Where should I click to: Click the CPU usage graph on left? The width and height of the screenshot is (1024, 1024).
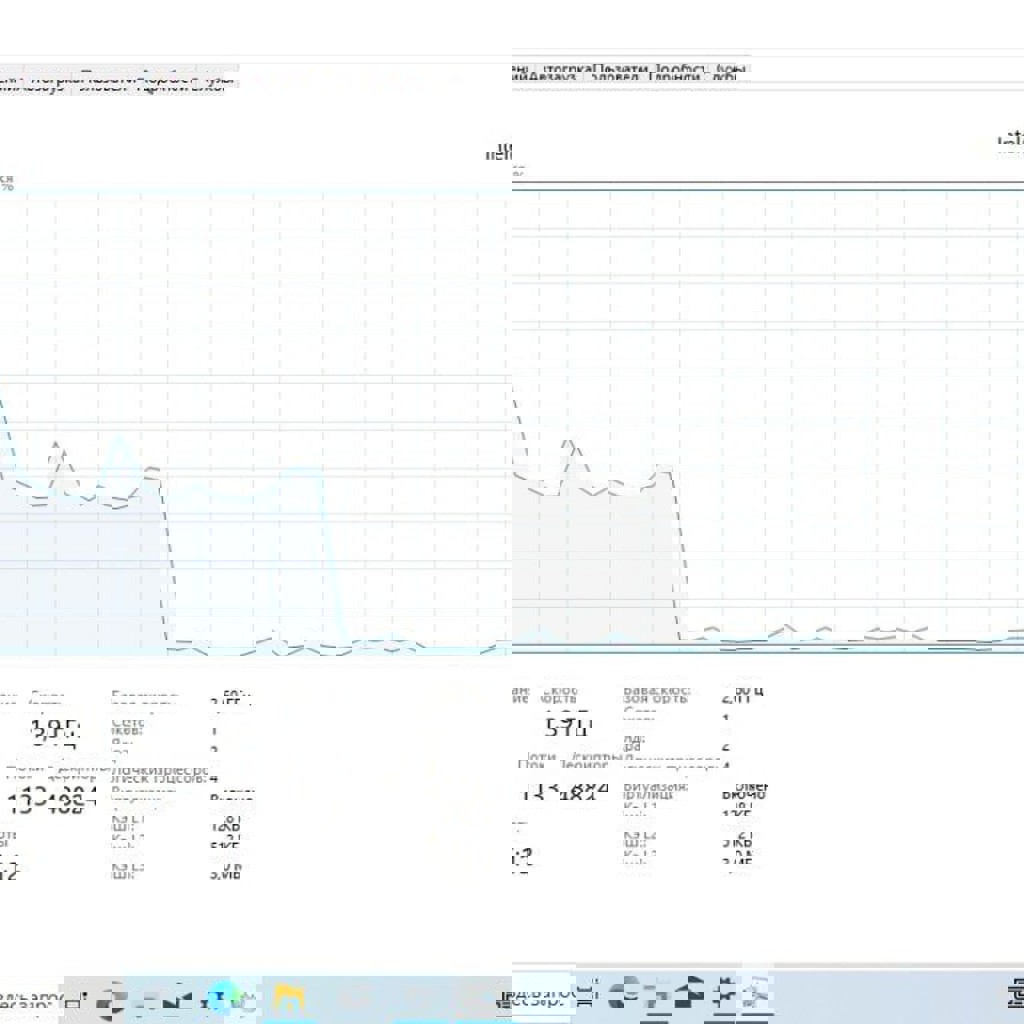tap(250, 420)
